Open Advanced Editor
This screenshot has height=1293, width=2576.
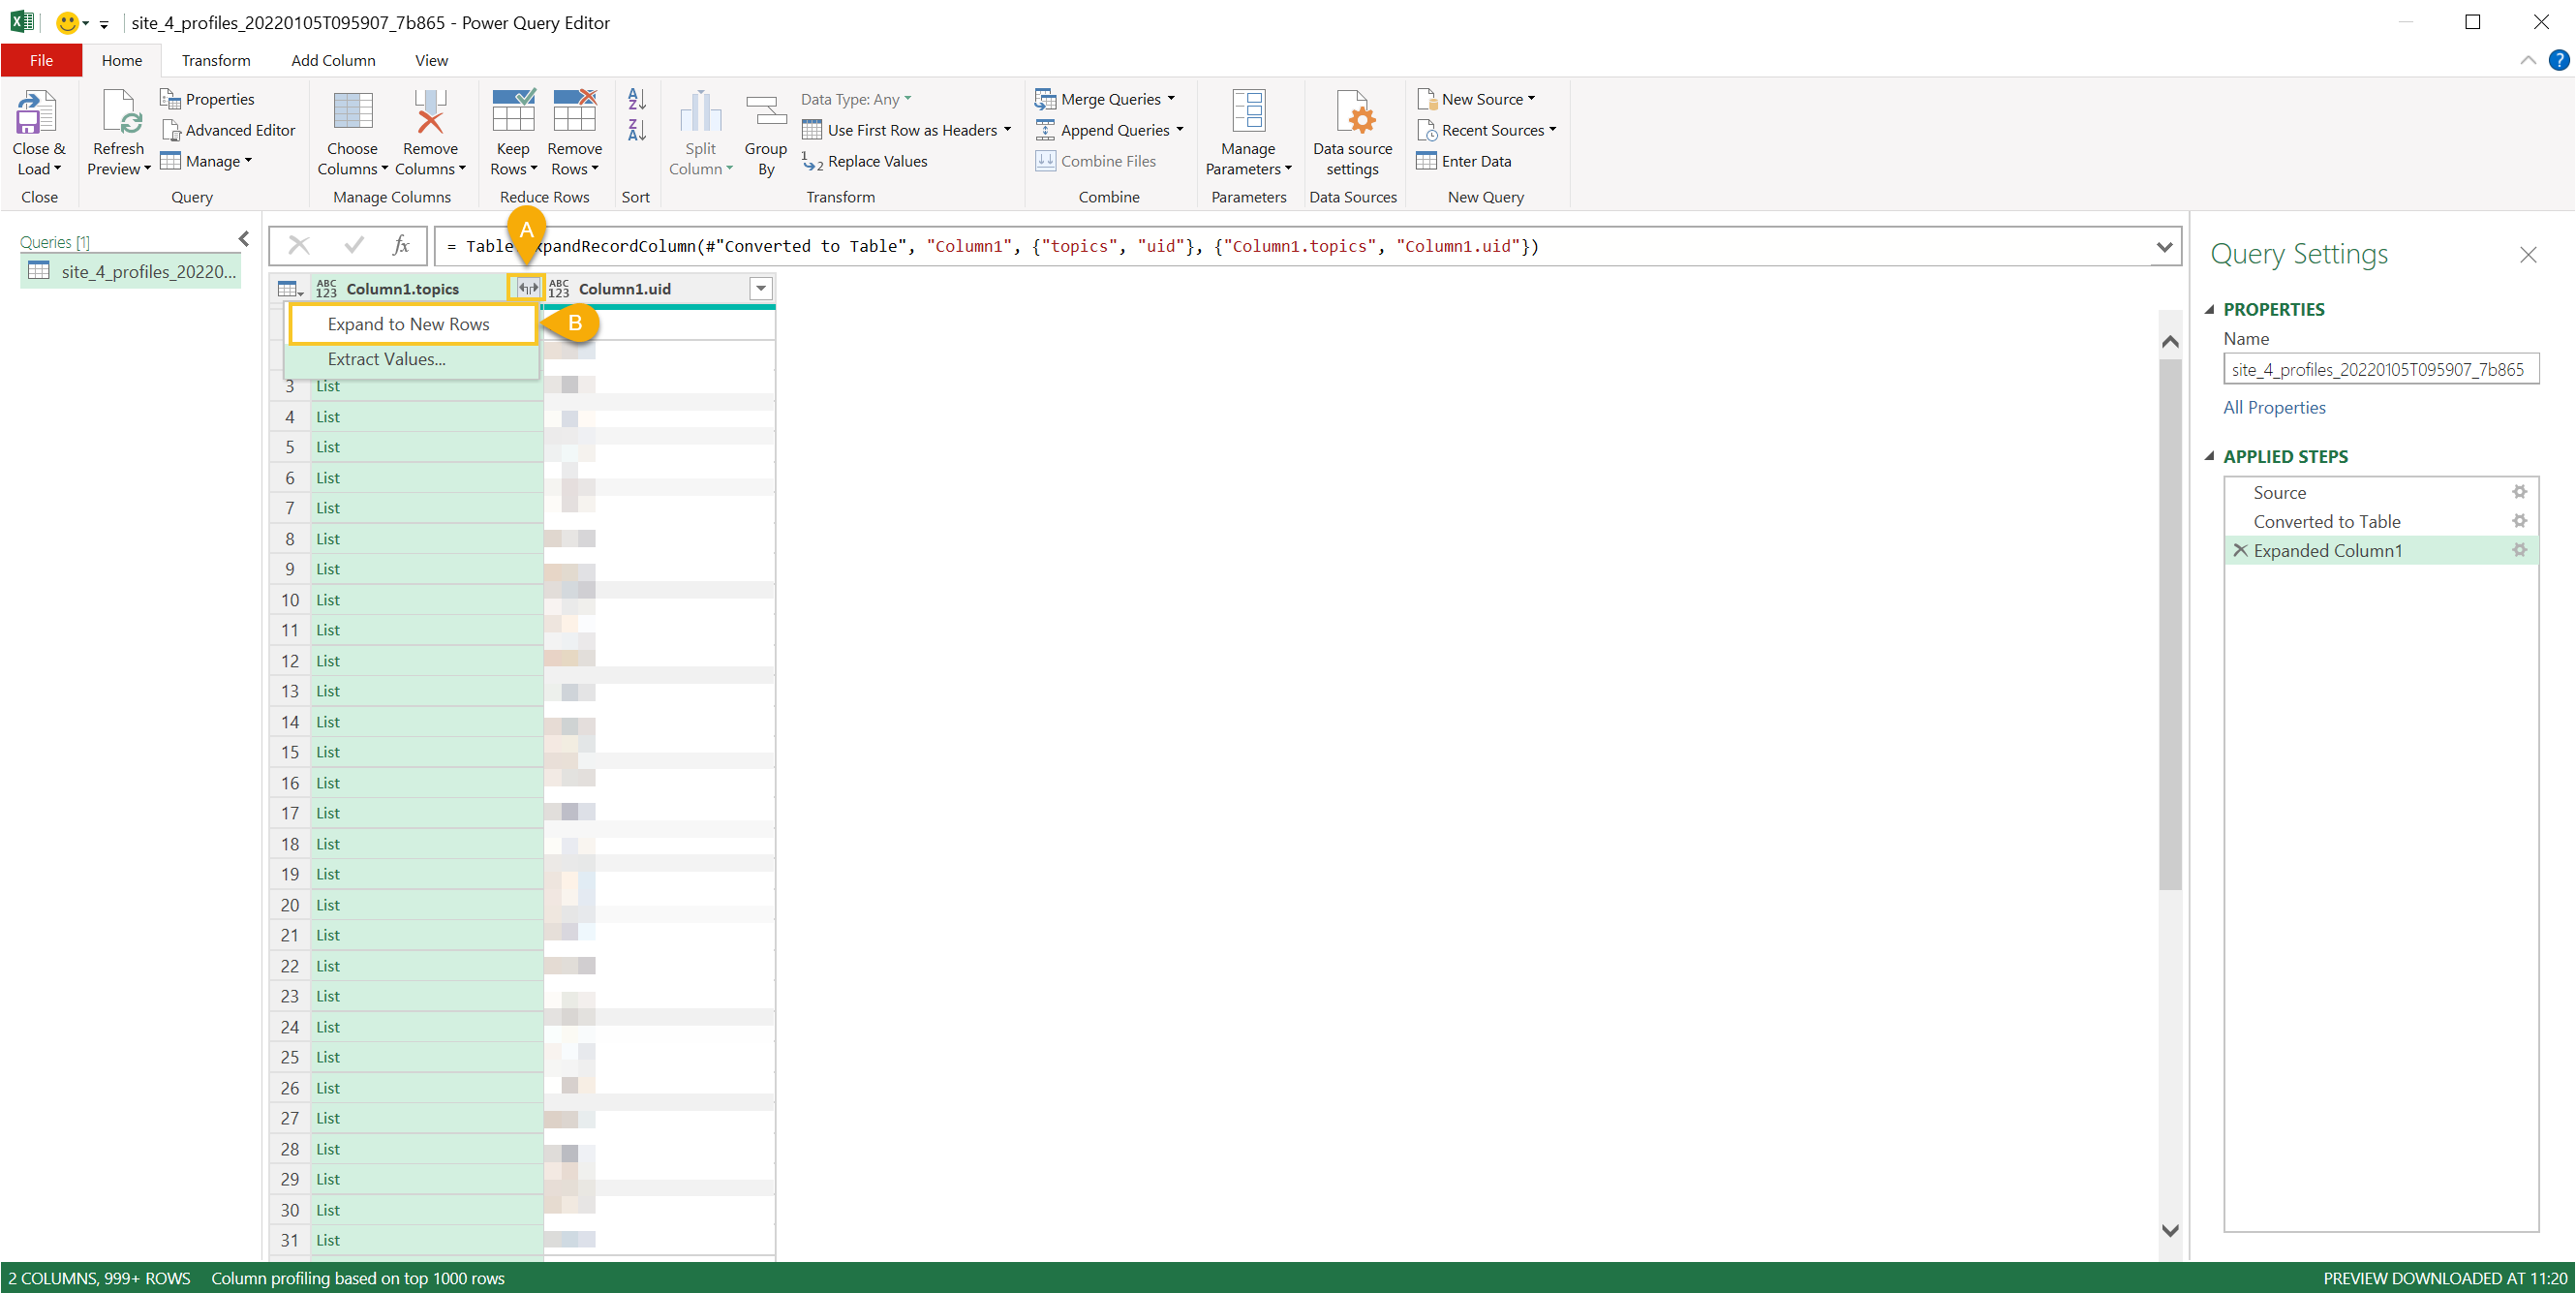point(229,130)
